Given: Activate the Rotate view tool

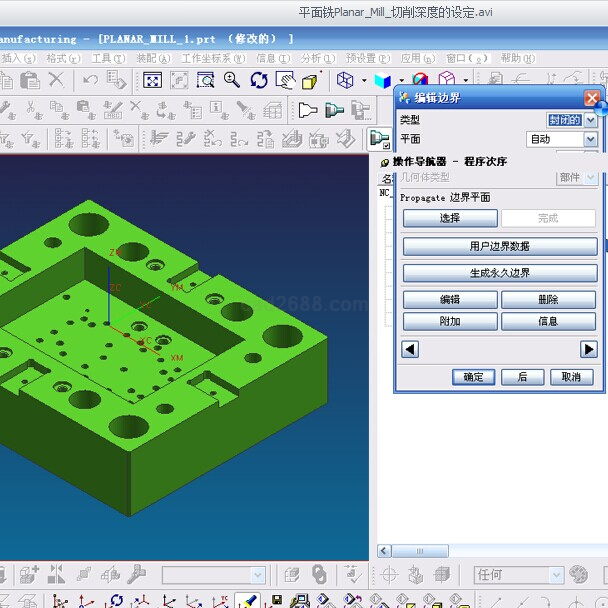Looking at the screenshot, I should (259, 81).
